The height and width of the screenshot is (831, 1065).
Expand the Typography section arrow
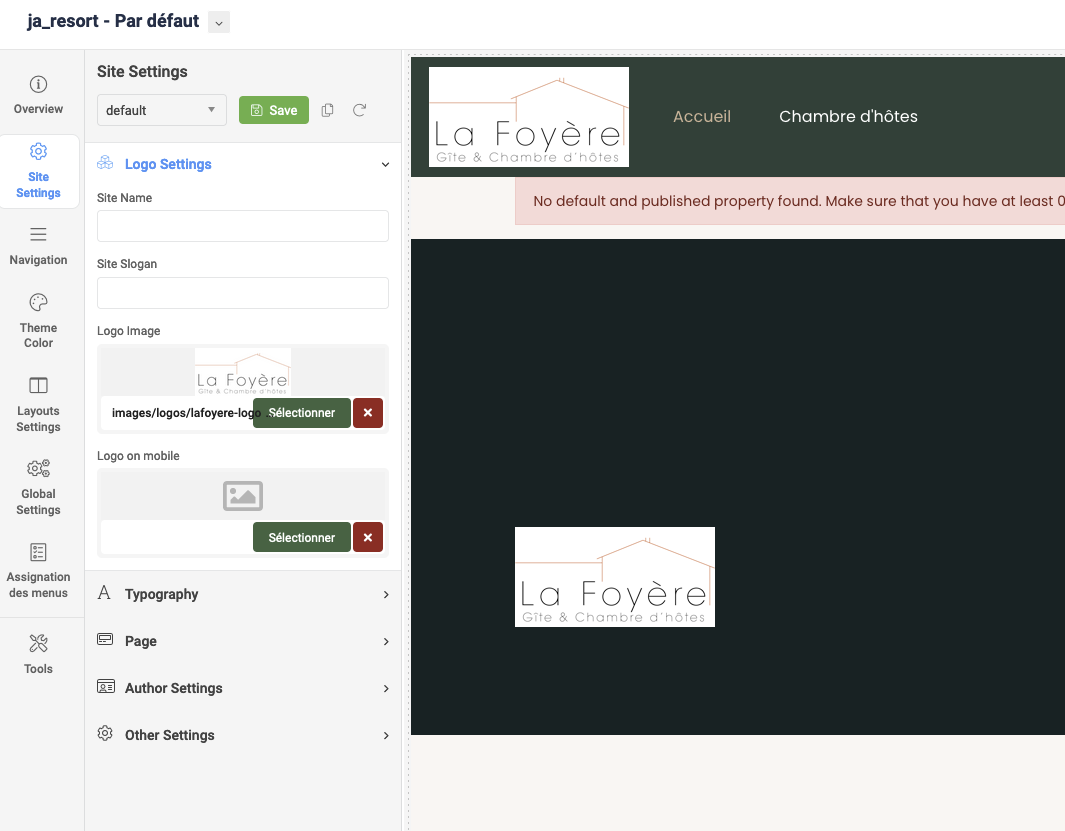386,595
